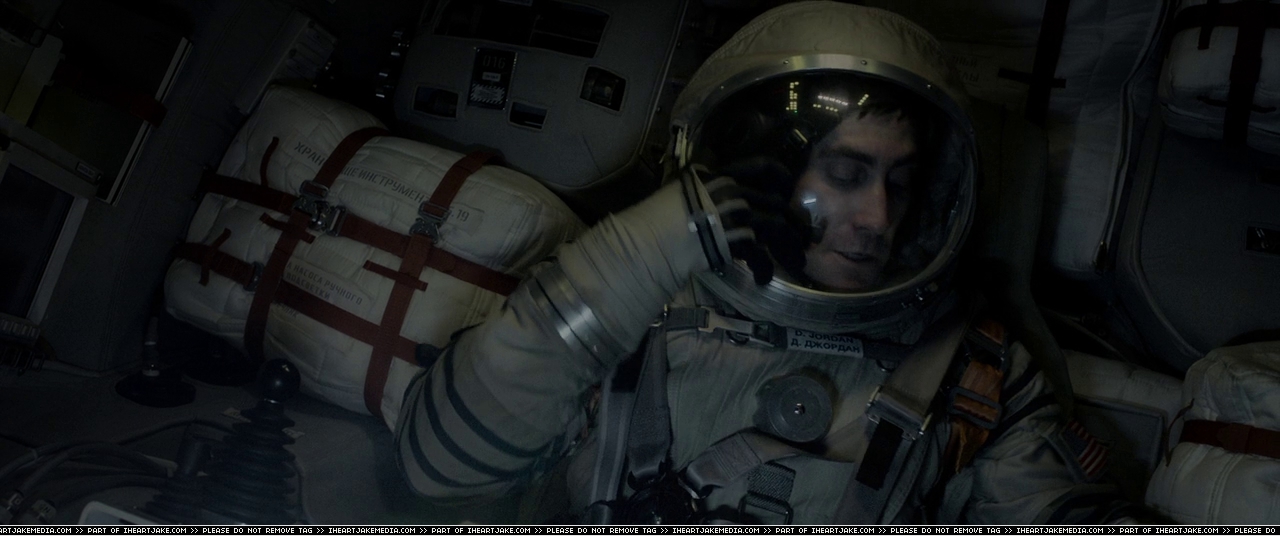Select the orange harness strap on shoulder
Screen dimensions: 1280x536
click(x=976, y=395)
